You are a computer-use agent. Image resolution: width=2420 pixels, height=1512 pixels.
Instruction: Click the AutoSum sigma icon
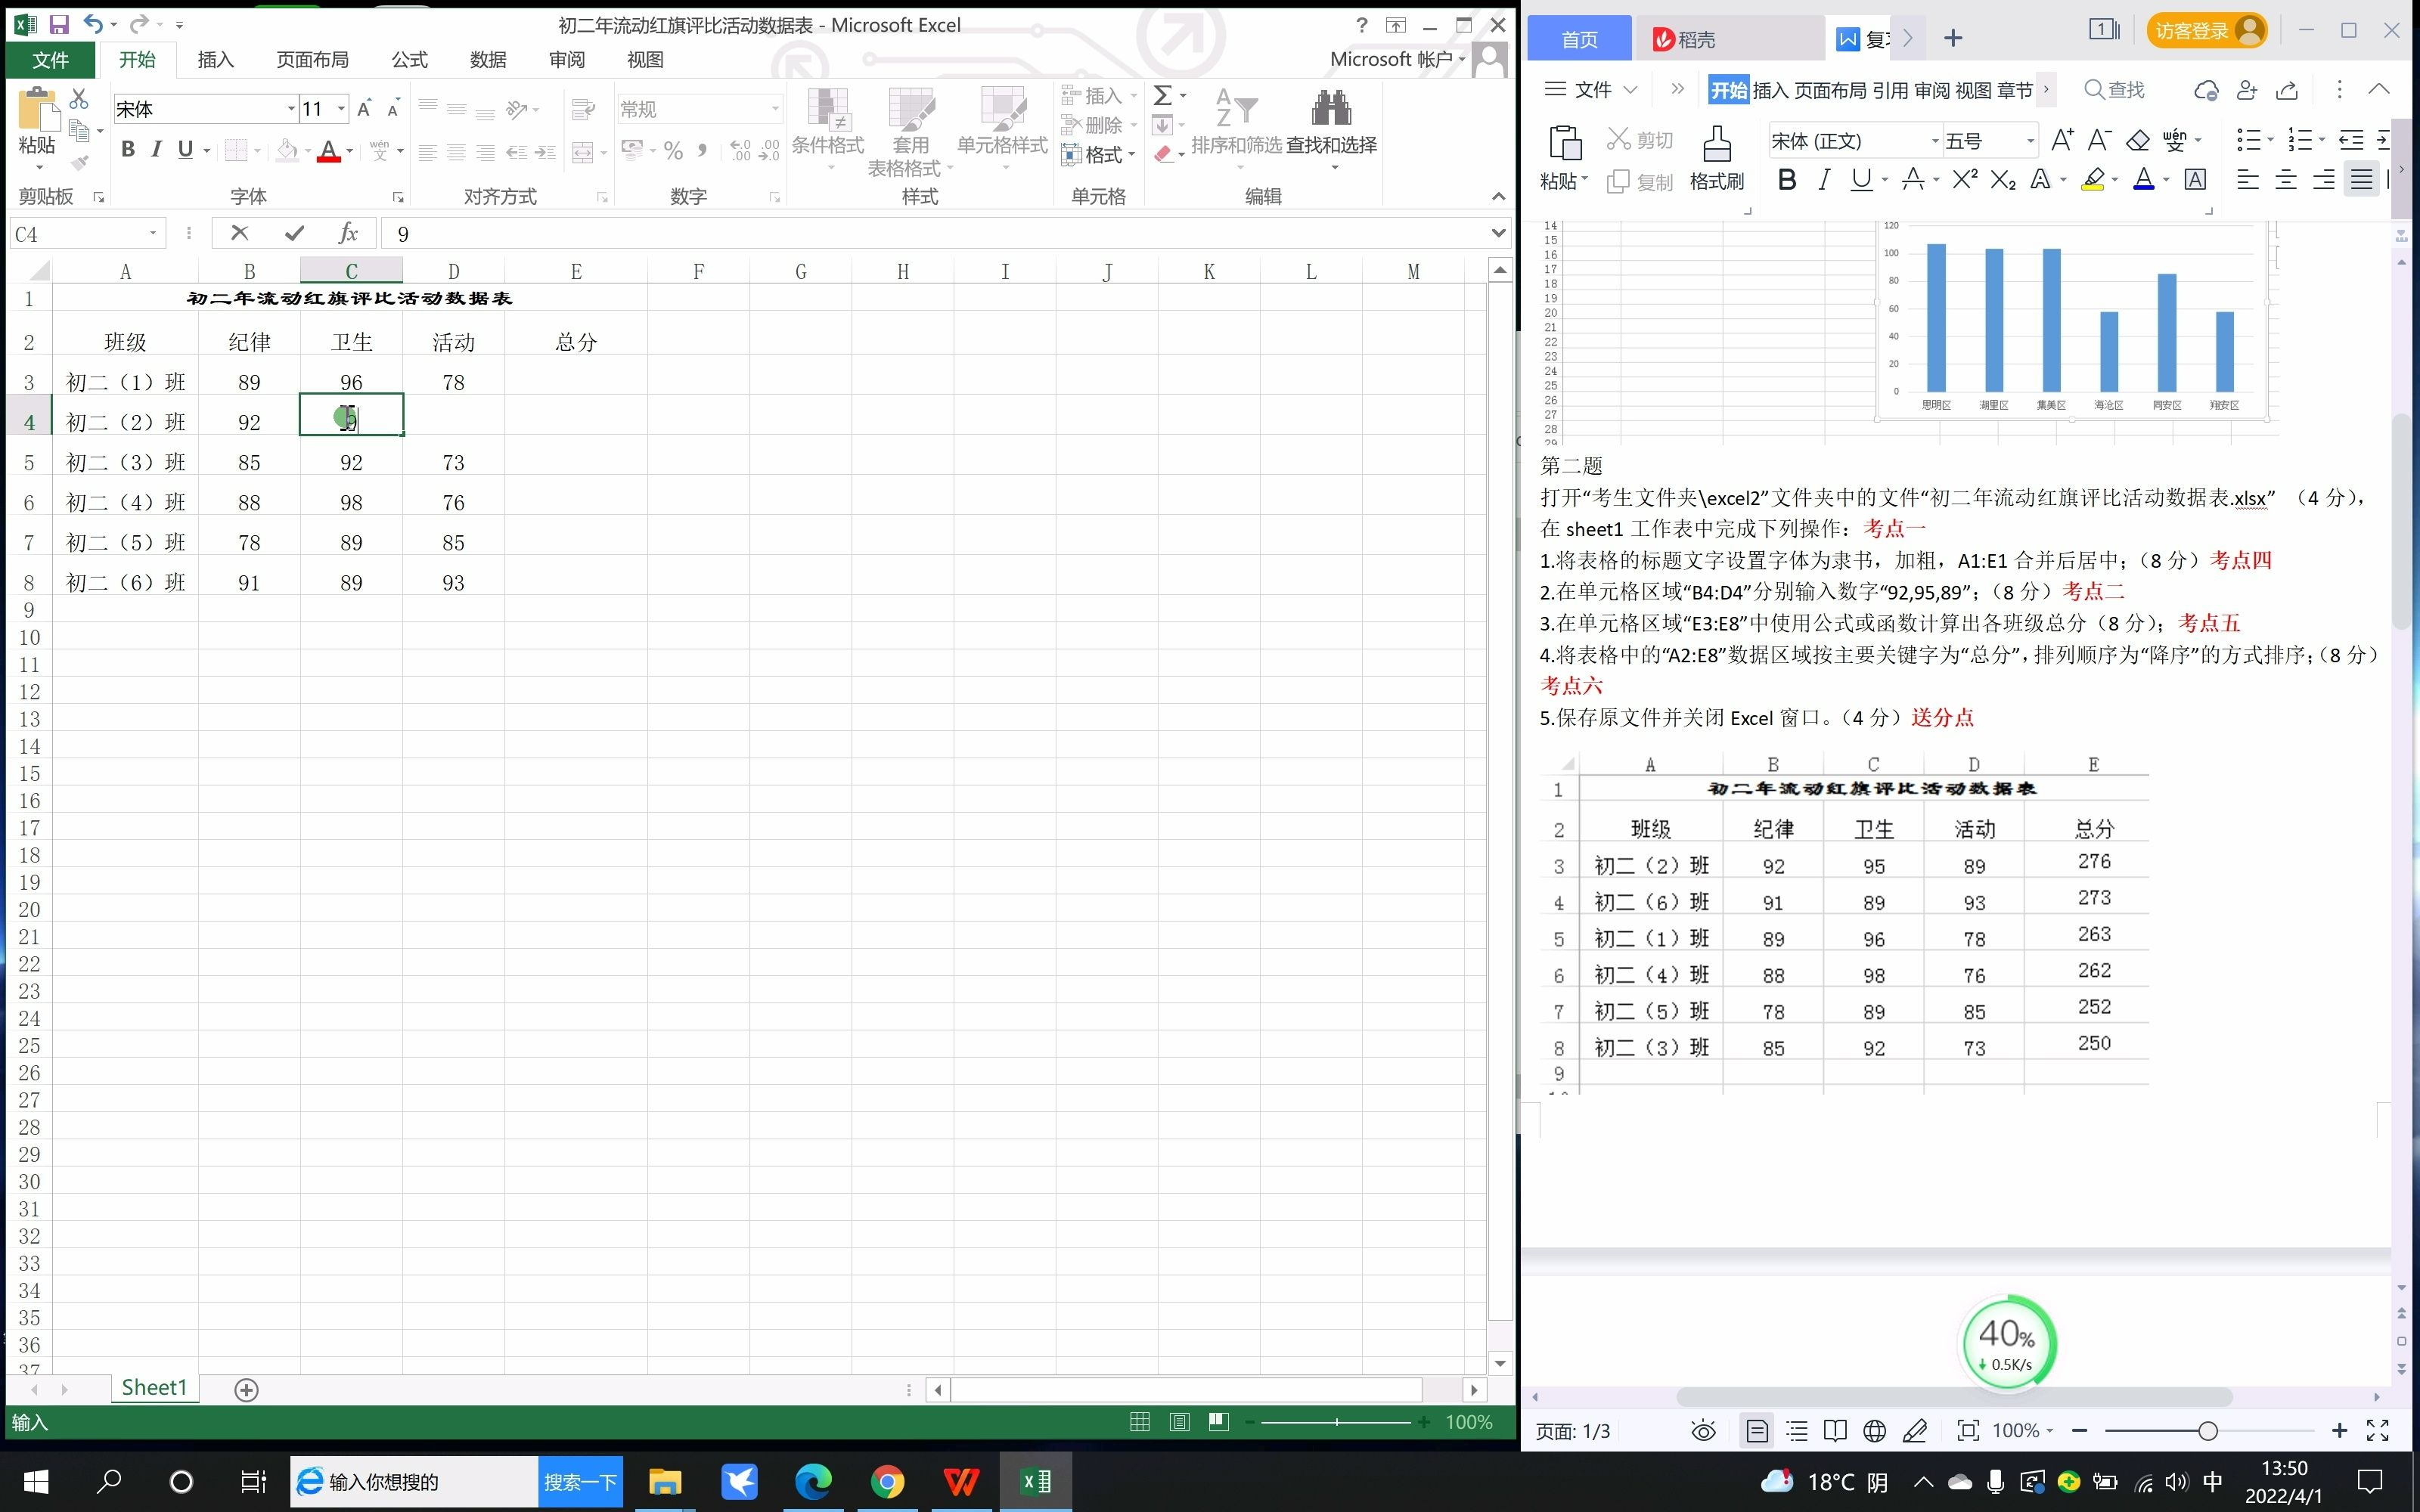(x=1163, y=95)
